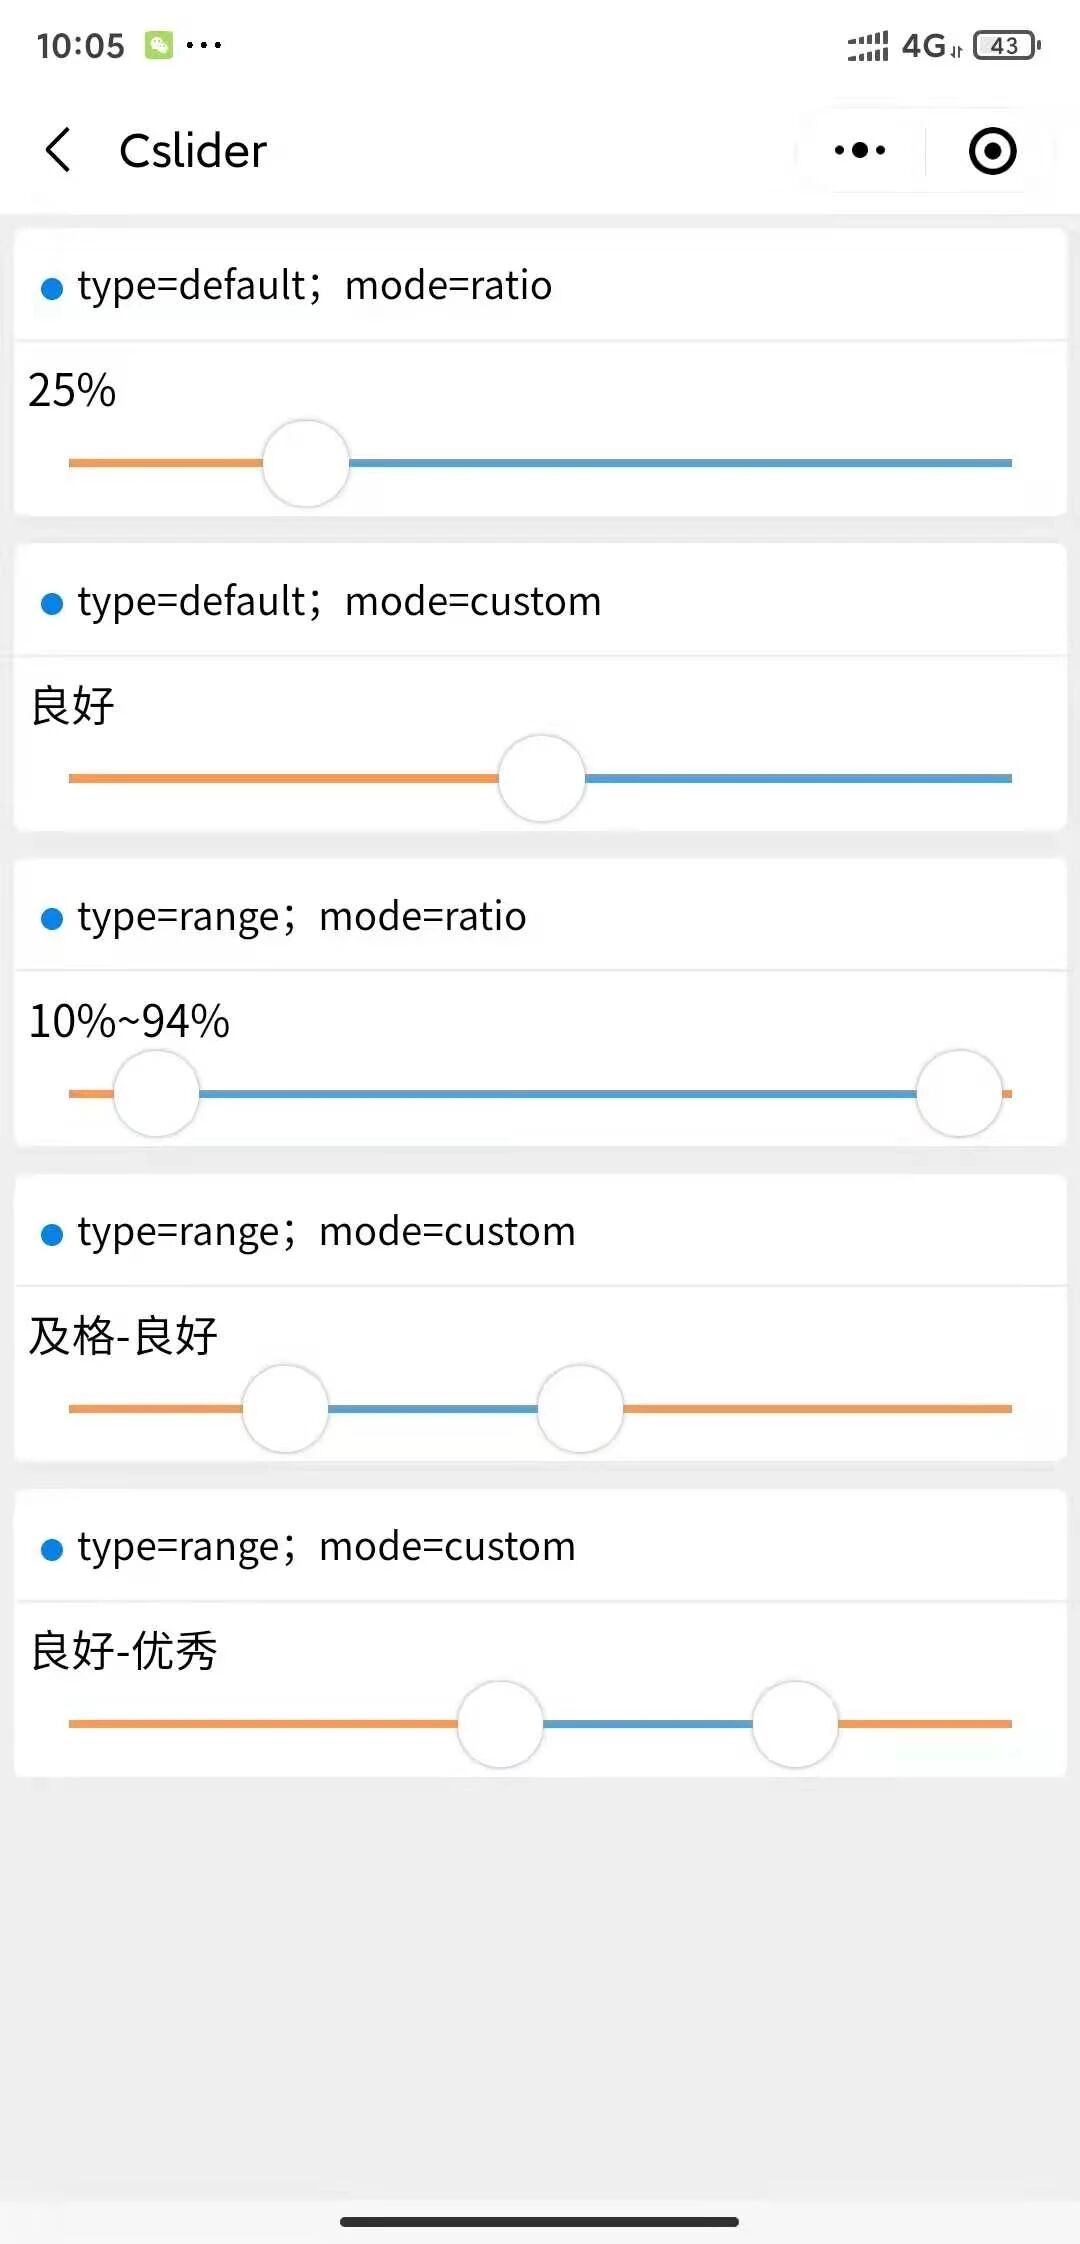Open the three-dots more menu
The height and width of the screenshot is (2244, 1080).
pyautogui.click(x=860, y=151)
